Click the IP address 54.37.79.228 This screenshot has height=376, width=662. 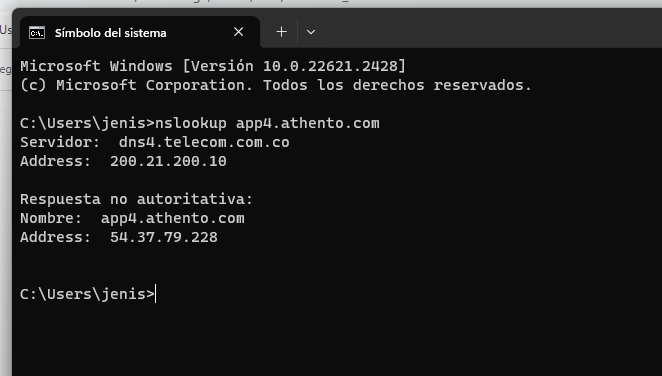(164, 237)
